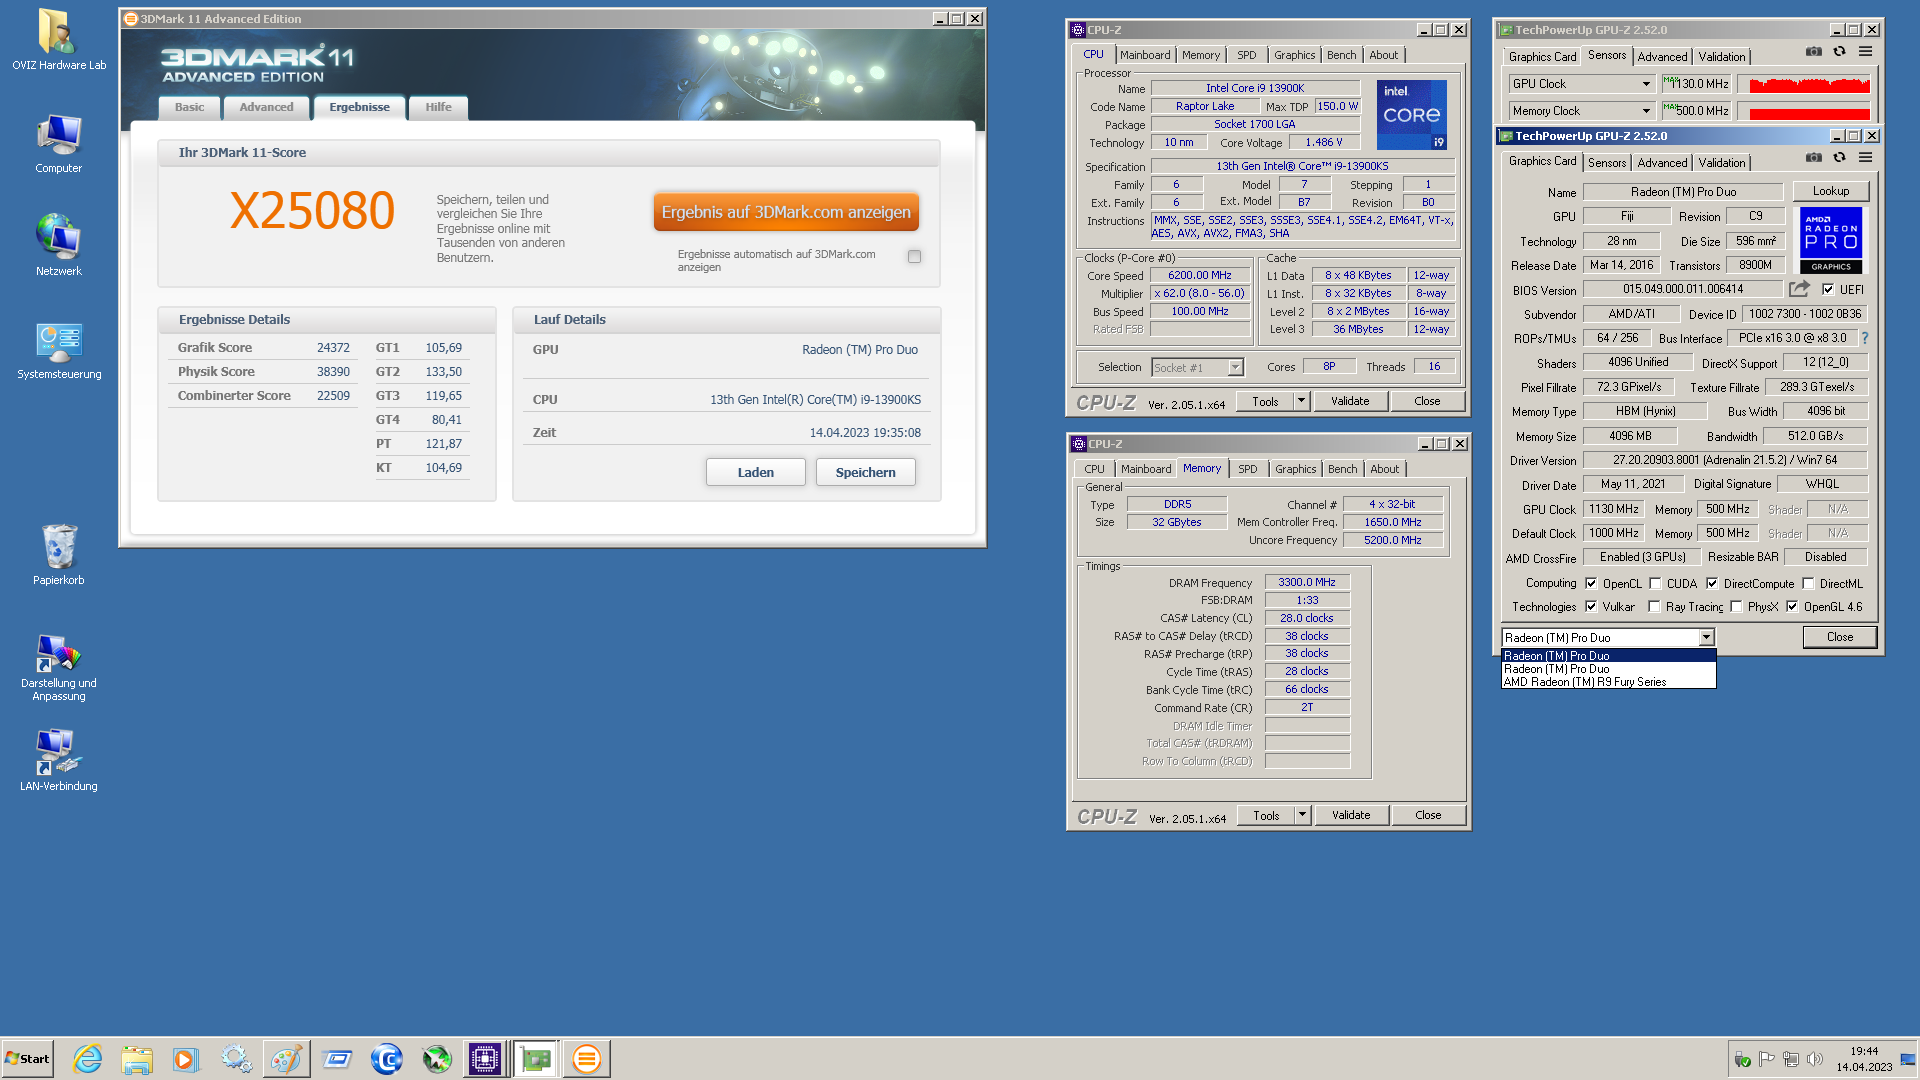The width and height of the screenshot is (1920, 1080).
Task: Open the Paint palette taskbar icon
Action: (x=286, y=1059)
